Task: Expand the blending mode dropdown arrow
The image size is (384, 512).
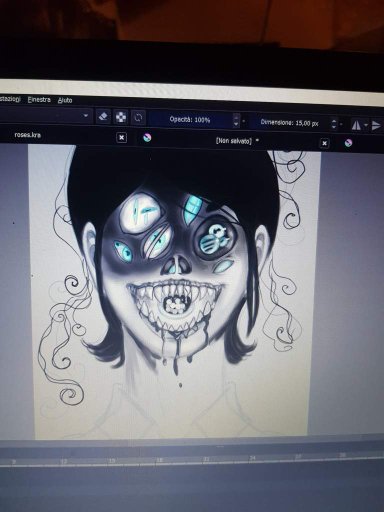Action: (86, 116)
